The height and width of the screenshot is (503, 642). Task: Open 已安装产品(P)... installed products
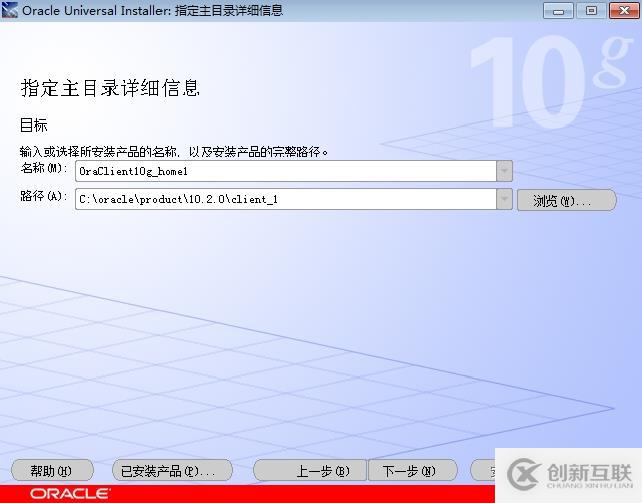coord(172,471)
